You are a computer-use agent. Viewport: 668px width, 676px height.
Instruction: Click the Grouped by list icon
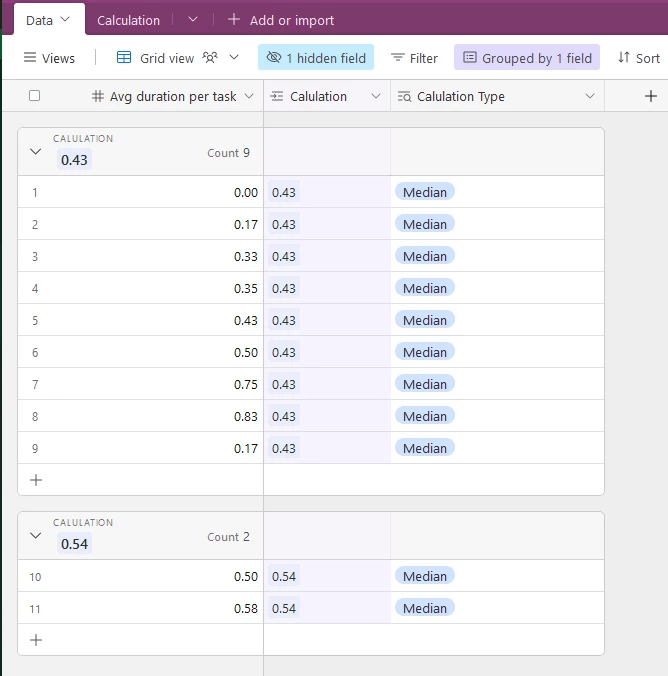click(470, 57)
